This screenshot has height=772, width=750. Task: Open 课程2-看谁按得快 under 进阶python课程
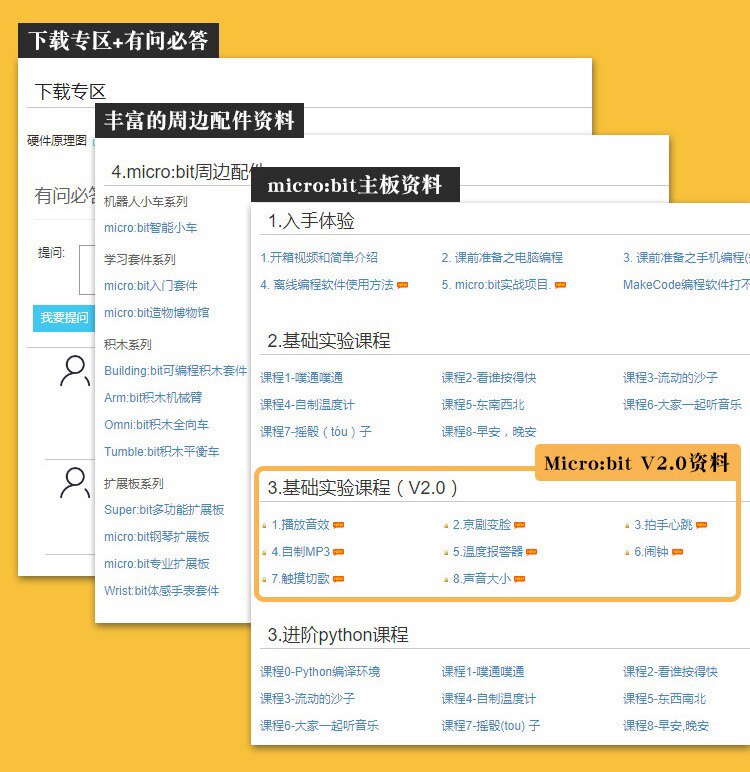pyautogui.click(x=670, y=672)
